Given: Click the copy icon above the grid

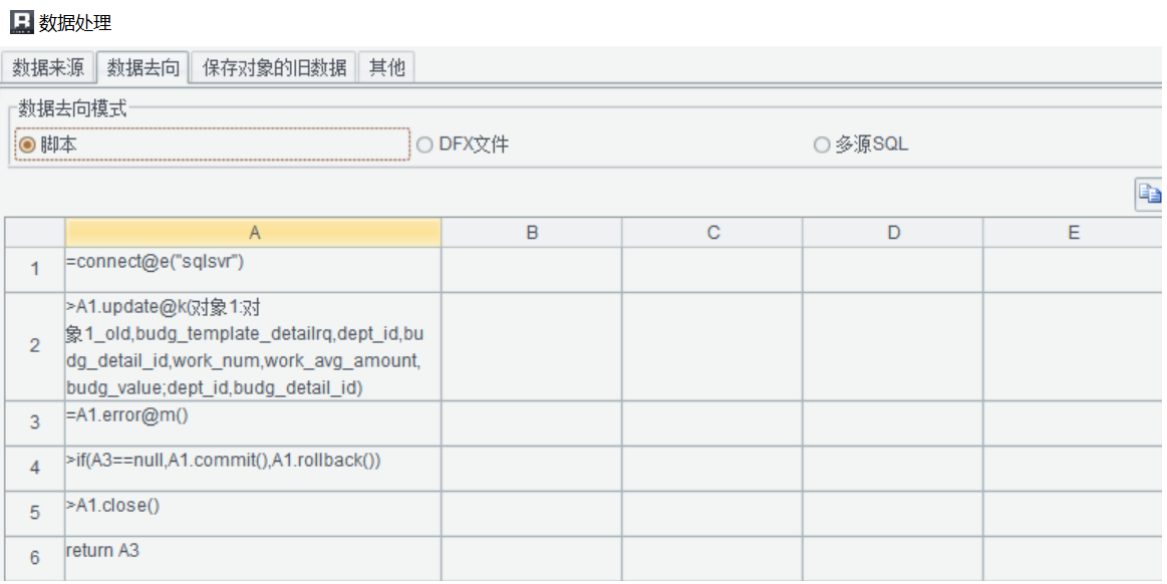Looking at the screenshot, I should point(1148,194).
